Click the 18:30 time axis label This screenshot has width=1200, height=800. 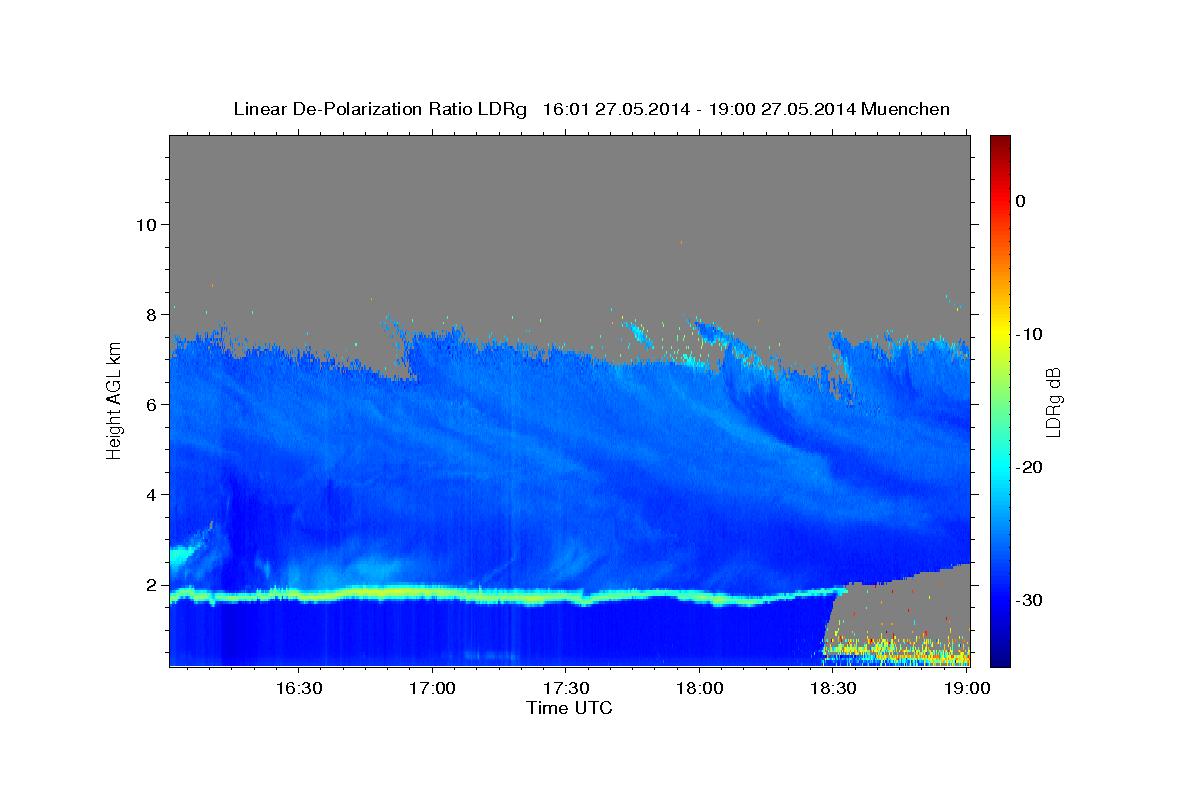click(x=833, y=688)
